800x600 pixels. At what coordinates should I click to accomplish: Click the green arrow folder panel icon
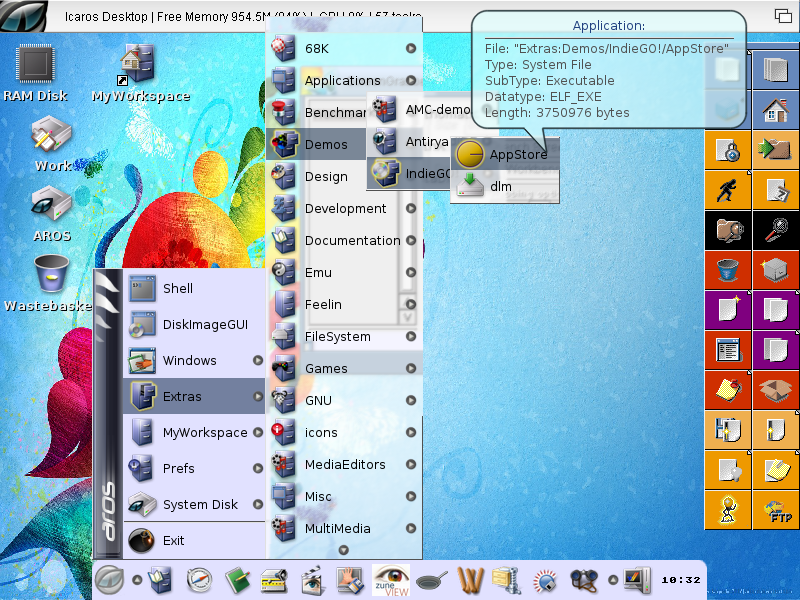[x=776, y=150]
